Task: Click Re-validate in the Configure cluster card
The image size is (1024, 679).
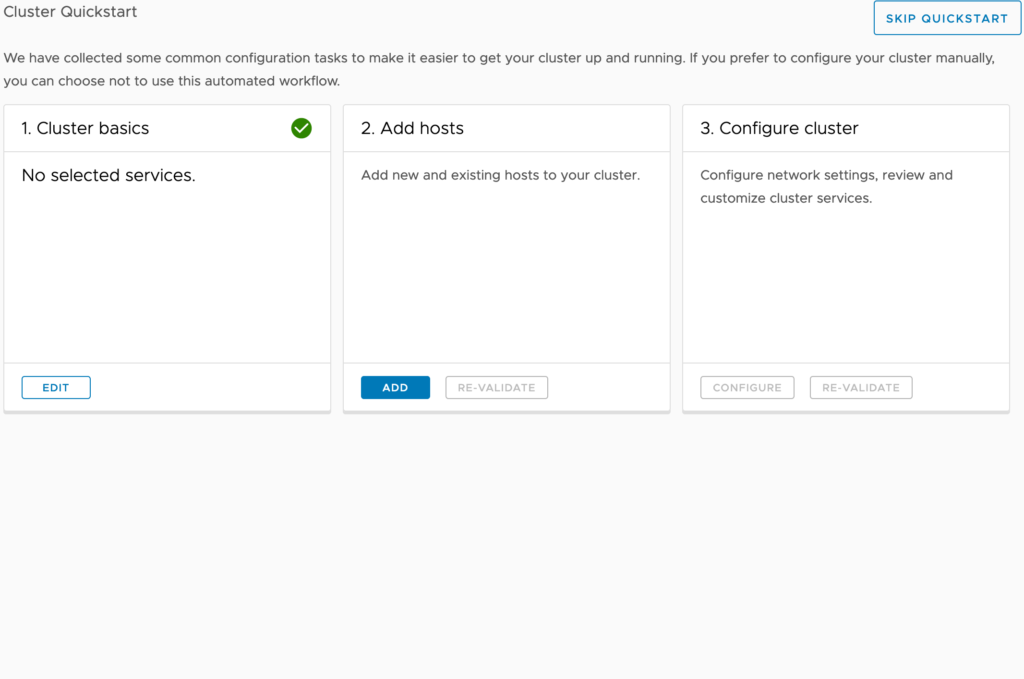Action: tap(860, 388)
